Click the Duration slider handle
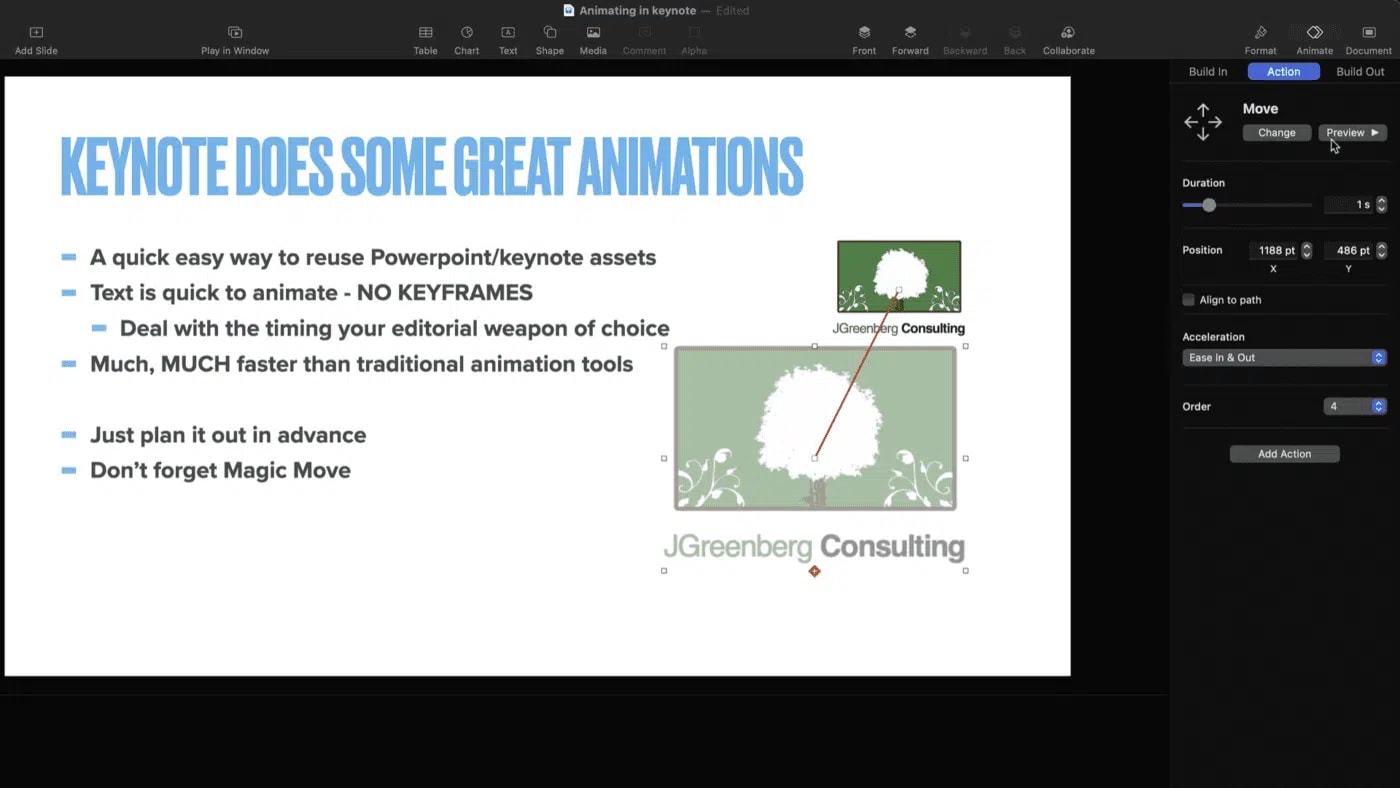The height and width of the screenshot is (788, 1400). coord(1209,205)
